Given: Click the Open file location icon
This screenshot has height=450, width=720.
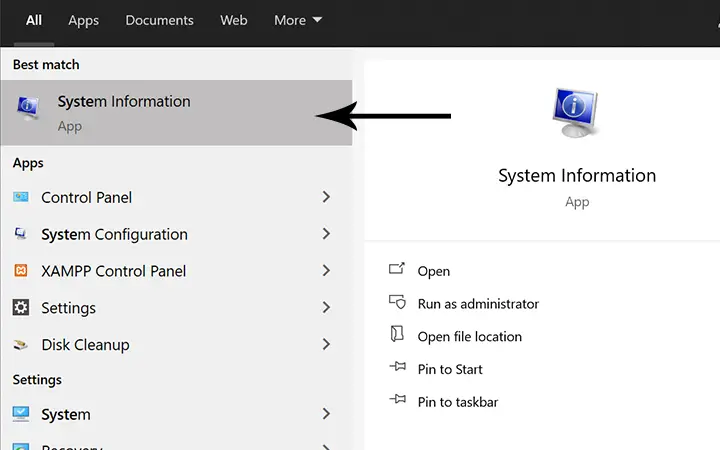Looking at the screenshot, I should [397, 334].
